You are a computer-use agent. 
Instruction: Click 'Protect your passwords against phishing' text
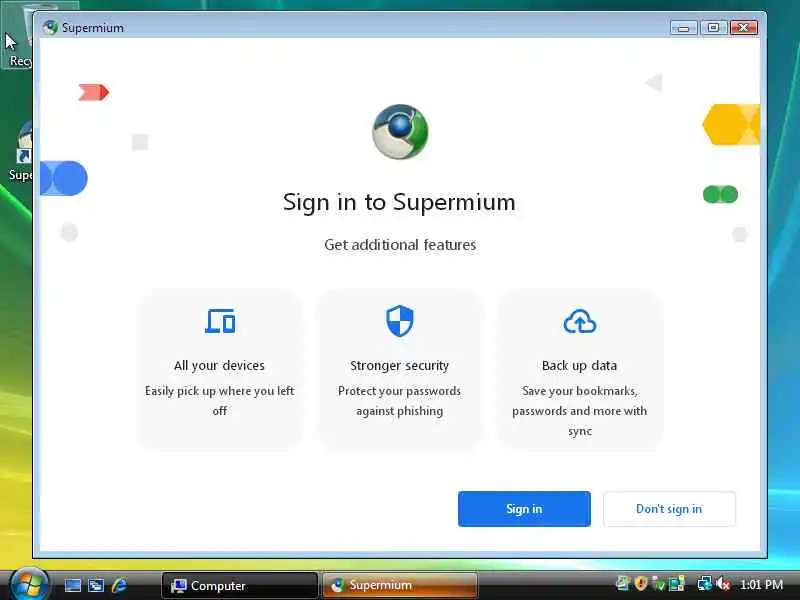399,401
